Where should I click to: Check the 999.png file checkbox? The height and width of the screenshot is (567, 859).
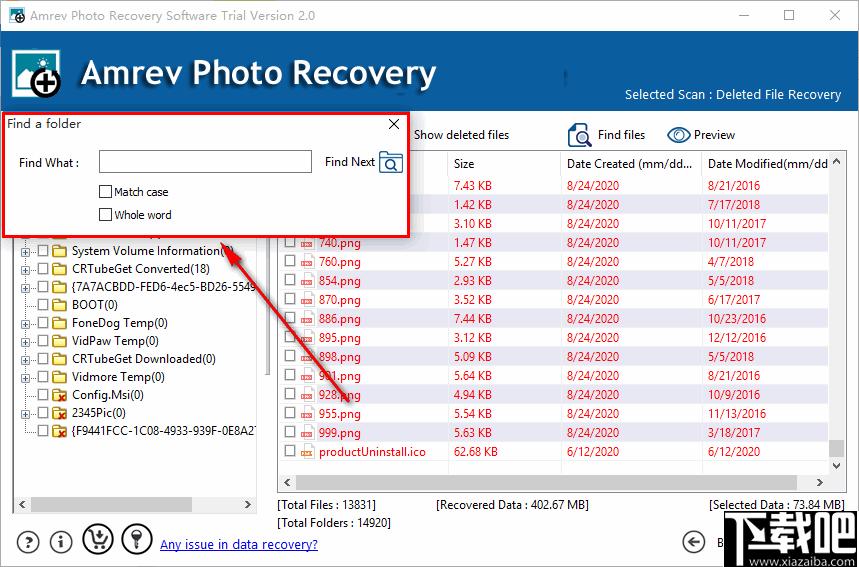pyautogui.click(x=290, y=432)
